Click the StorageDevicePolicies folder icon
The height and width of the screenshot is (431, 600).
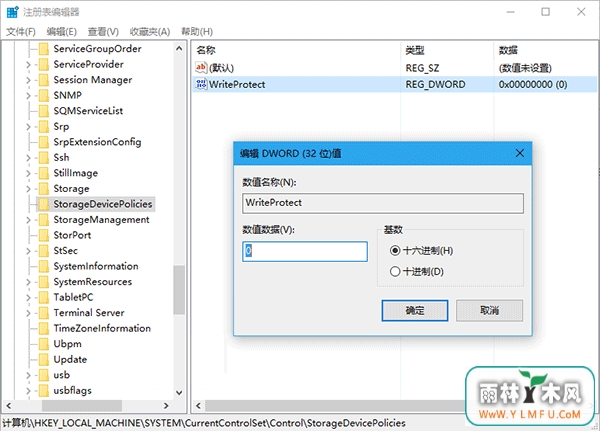point(44,204)
